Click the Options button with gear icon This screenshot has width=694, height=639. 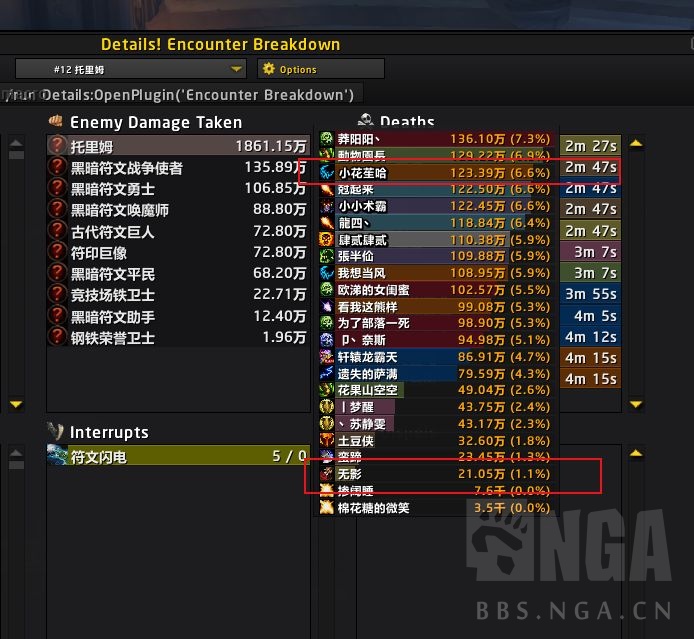pos(321,69)
